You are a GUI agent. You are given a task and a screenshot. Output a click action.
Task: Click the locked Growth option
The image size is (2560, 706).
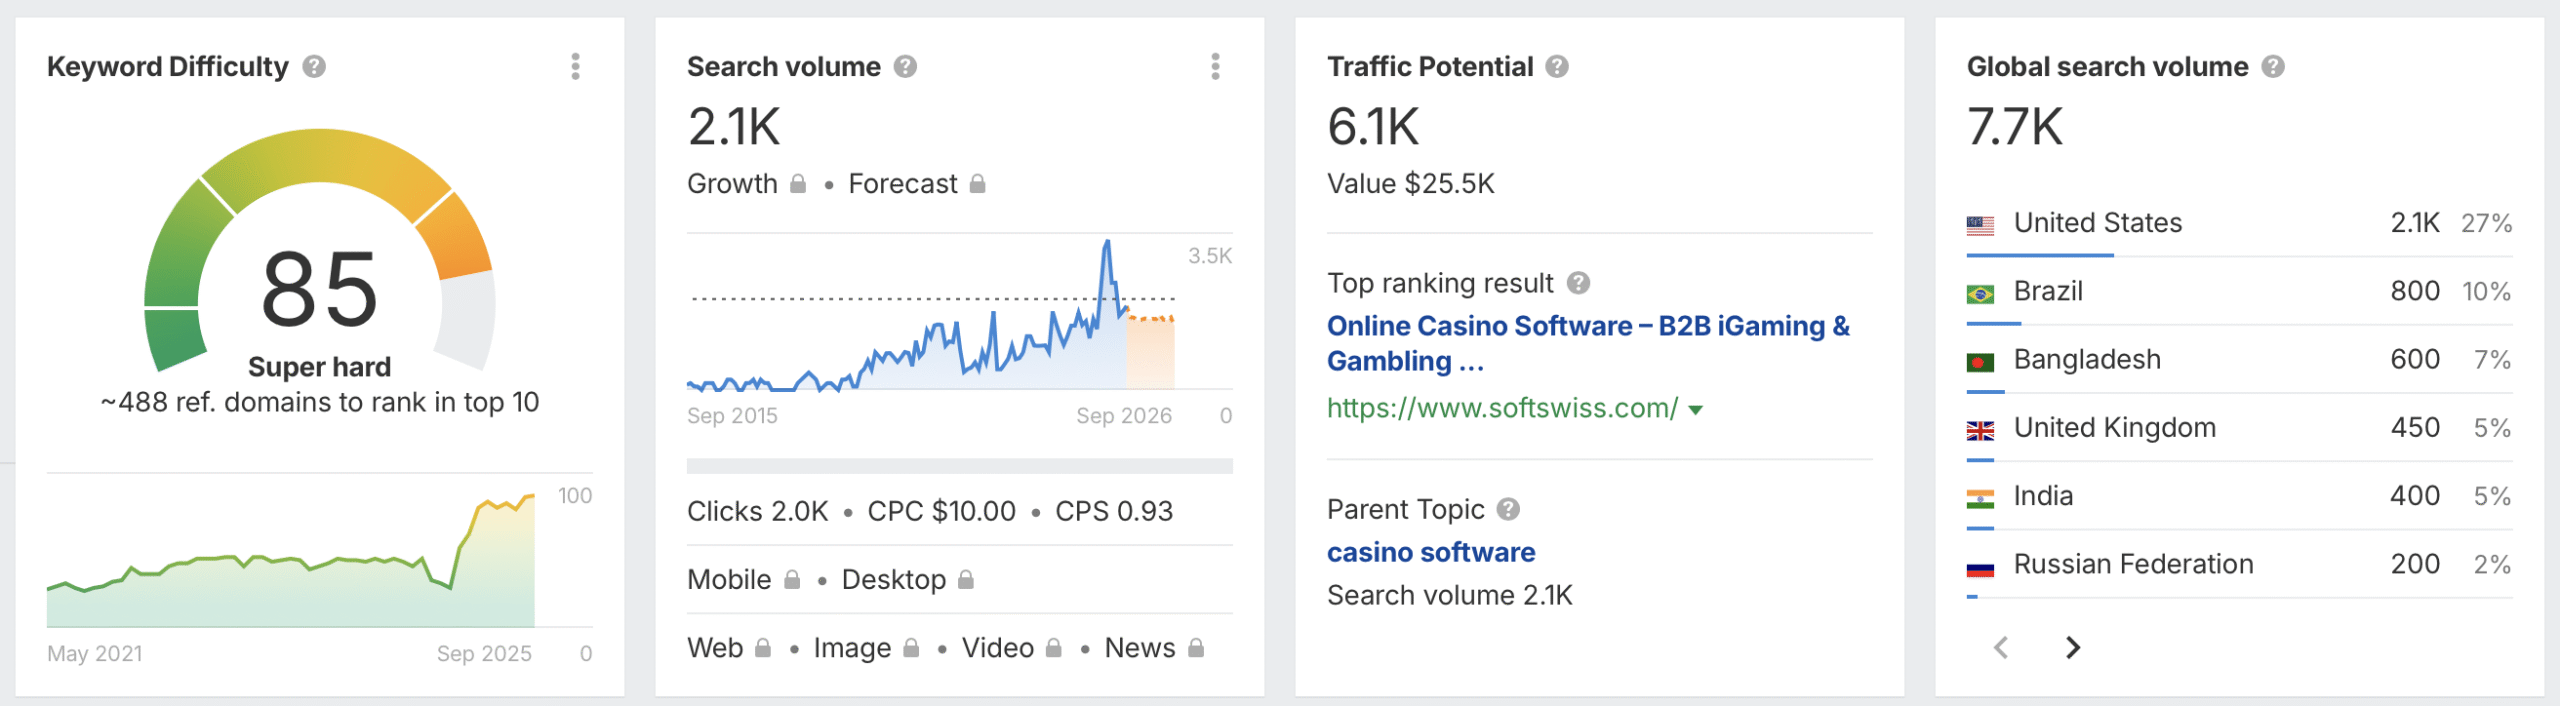coord(746,184)
